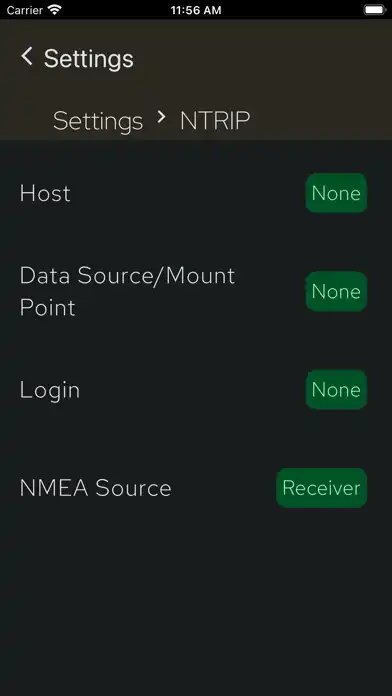Open the Host value showing None

point(336,193)
